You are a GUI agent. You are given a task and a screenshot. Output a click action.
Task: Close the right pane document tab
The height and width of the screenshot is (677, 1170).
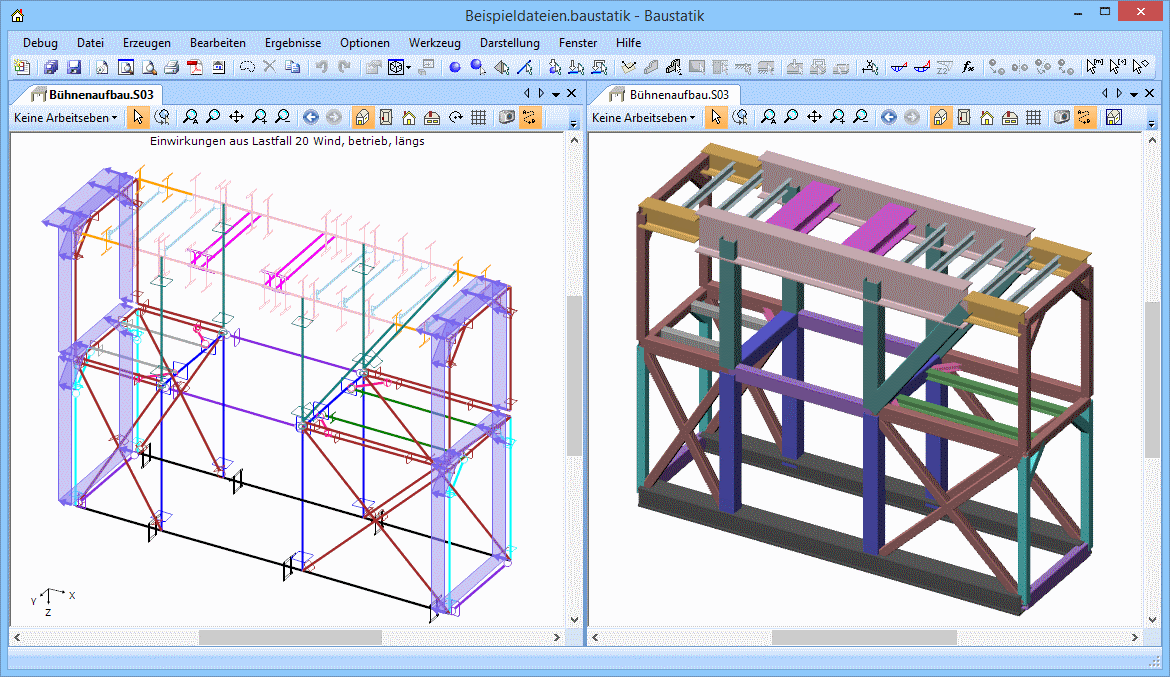(1150, 93)
